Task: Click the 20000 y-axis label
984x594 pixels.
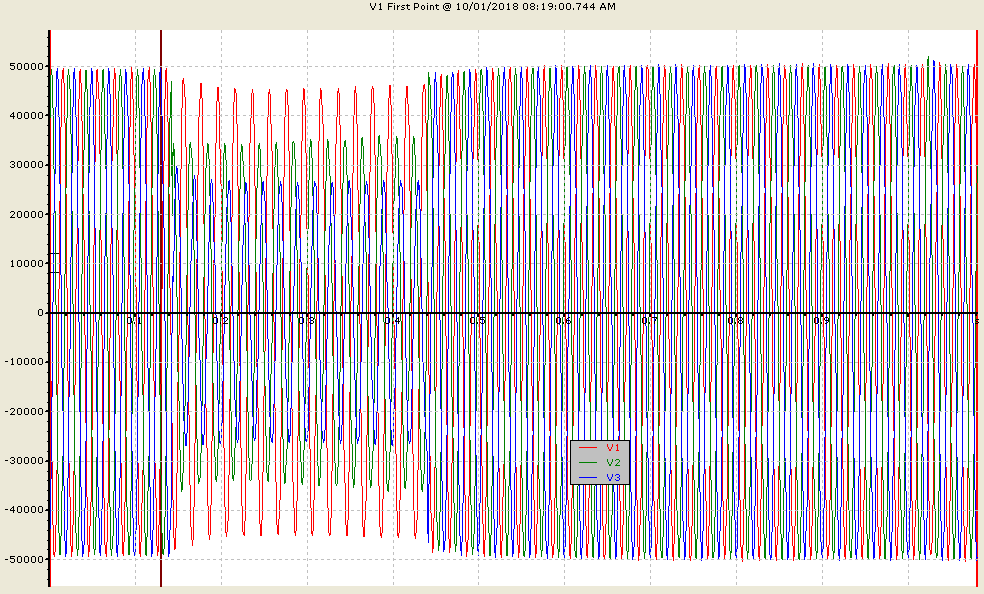Action: pyautogui.click(x=26, y=215)
